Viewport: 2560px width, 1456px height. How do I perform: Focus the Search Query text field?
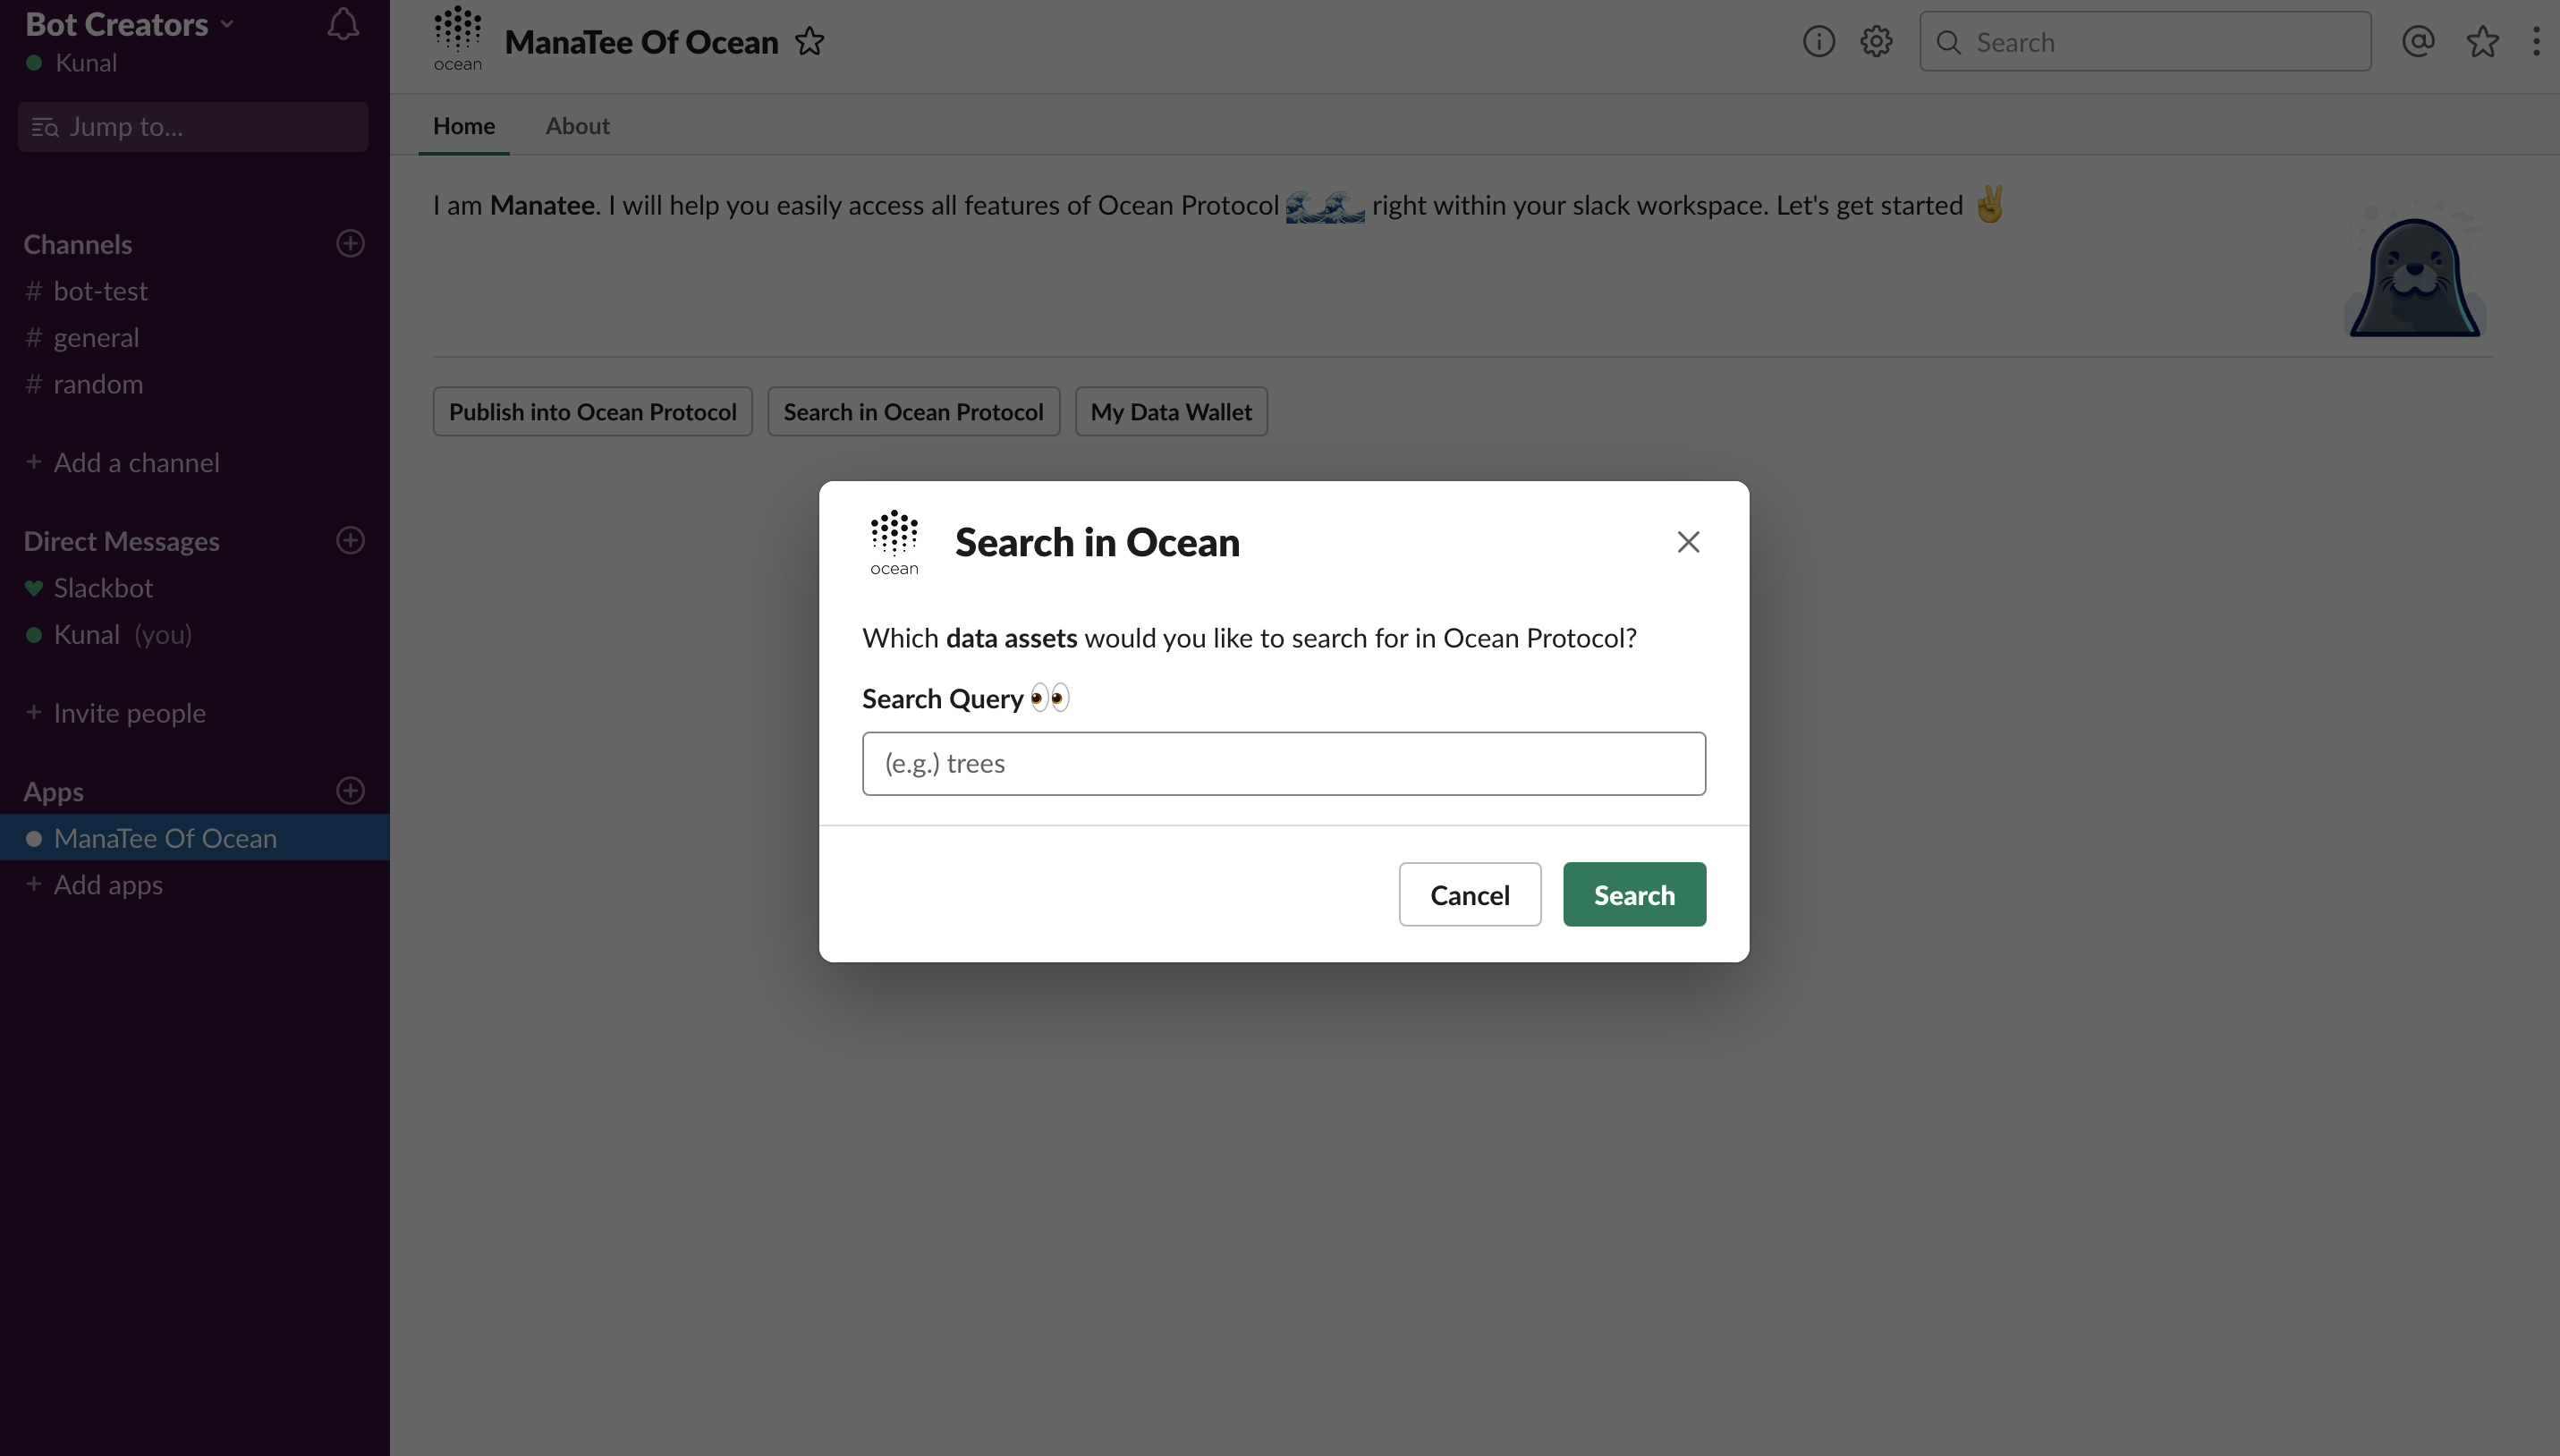[1283, 764]
